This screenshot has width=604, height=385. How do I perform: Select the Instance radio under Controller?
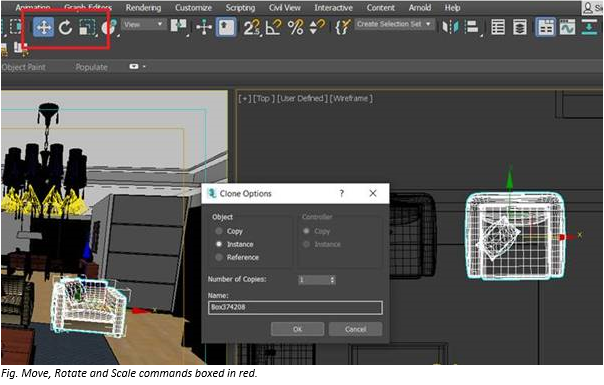coord(306,244)
